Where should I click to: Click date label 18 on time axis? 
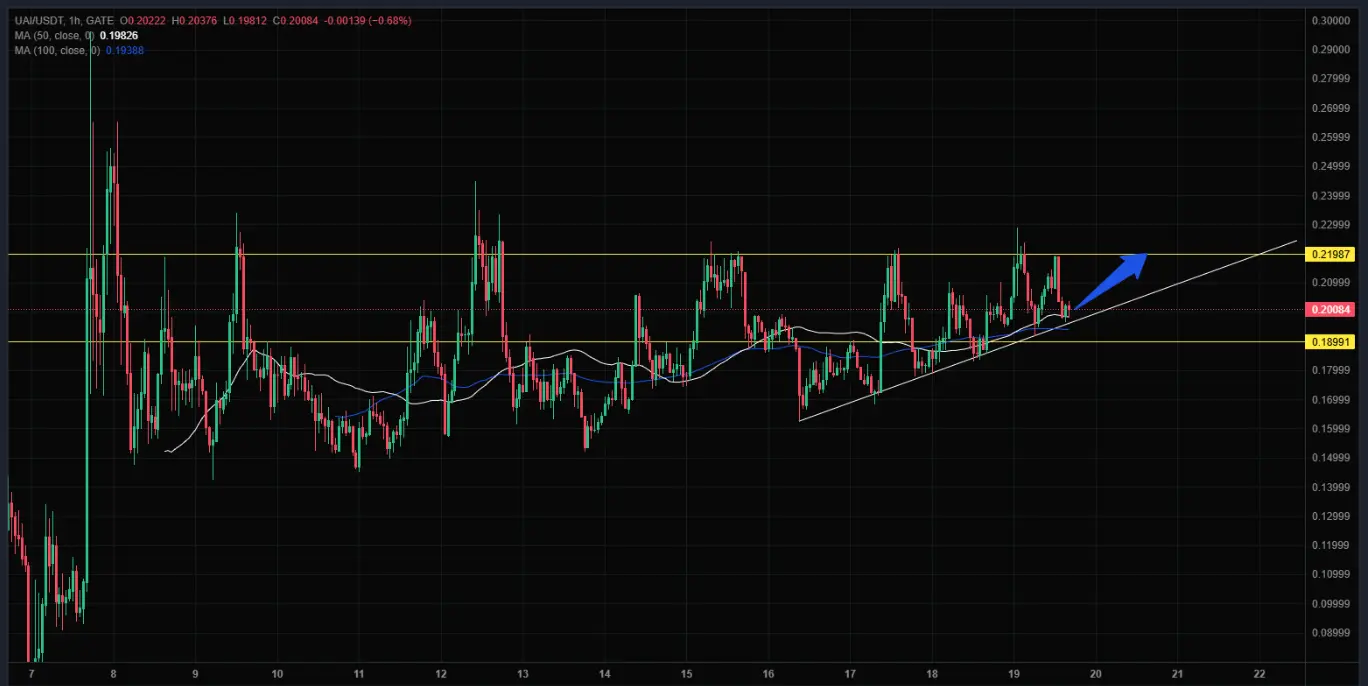pos(932,673)
